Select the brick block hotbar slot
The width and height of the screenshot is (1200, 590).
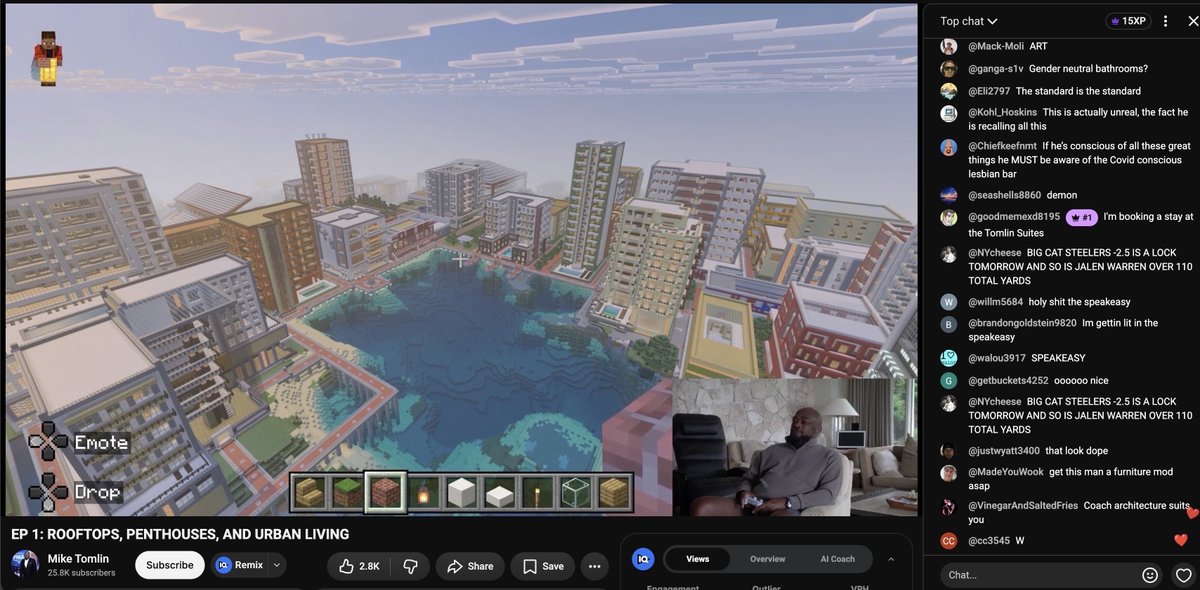point(384,492)
